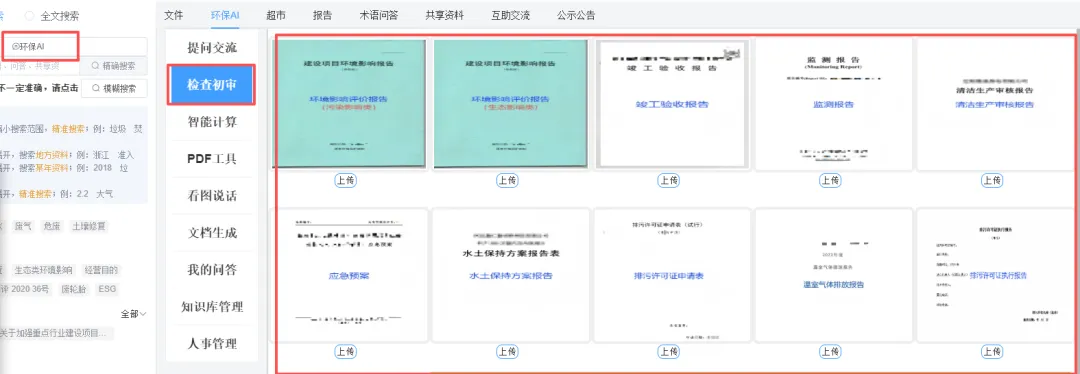1080x374 pixels.
Task: Open 人事管理 in the side menu
Action: pos(211,343)
